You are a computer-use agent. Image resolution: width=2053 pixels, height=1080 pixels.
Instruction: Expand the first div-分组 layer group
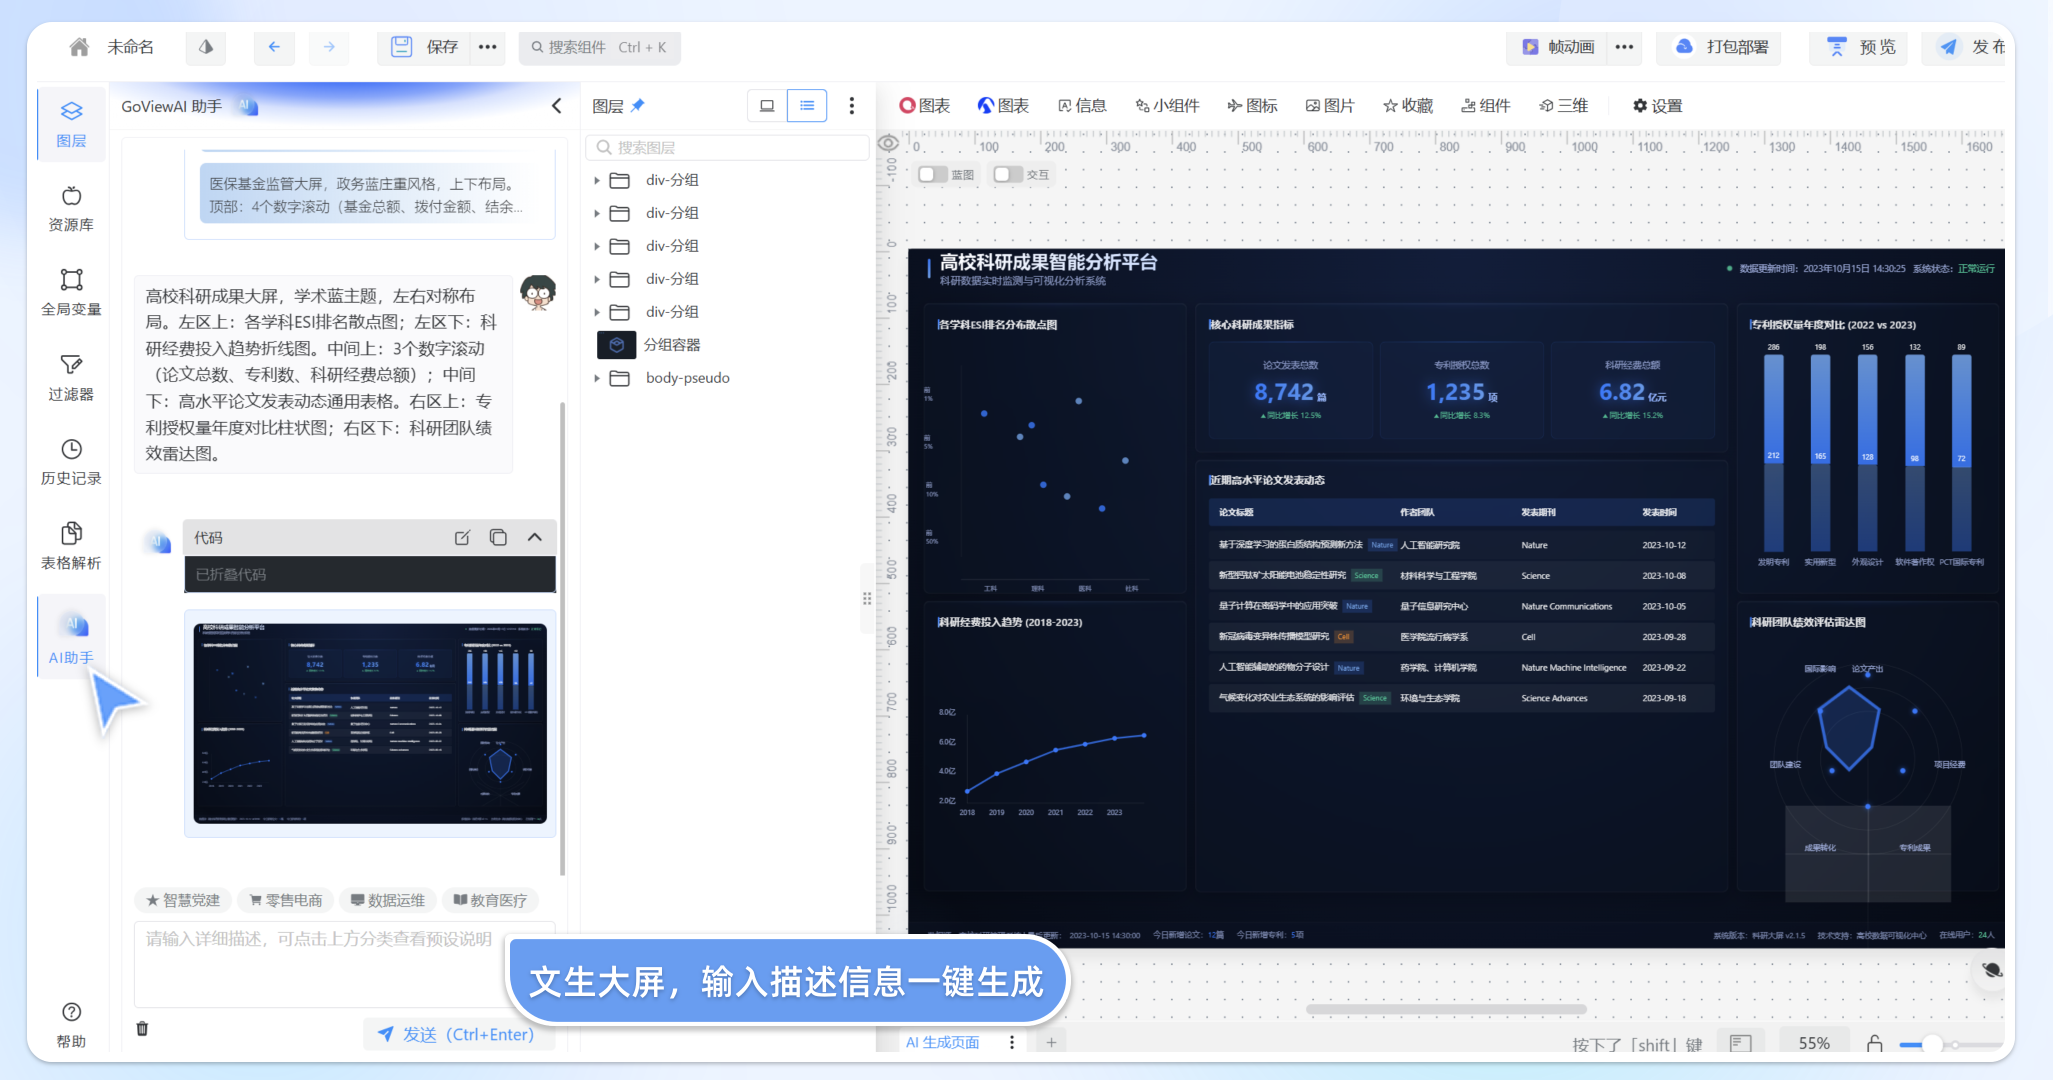[596, 180]
